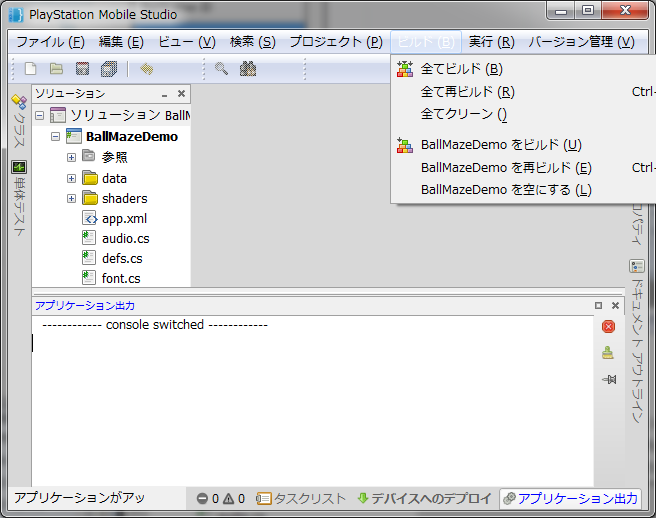Image resolution: width=656 pixels, height=518 pixels.
Task: Close the ソリューション panel
Action: pos(181,93)
